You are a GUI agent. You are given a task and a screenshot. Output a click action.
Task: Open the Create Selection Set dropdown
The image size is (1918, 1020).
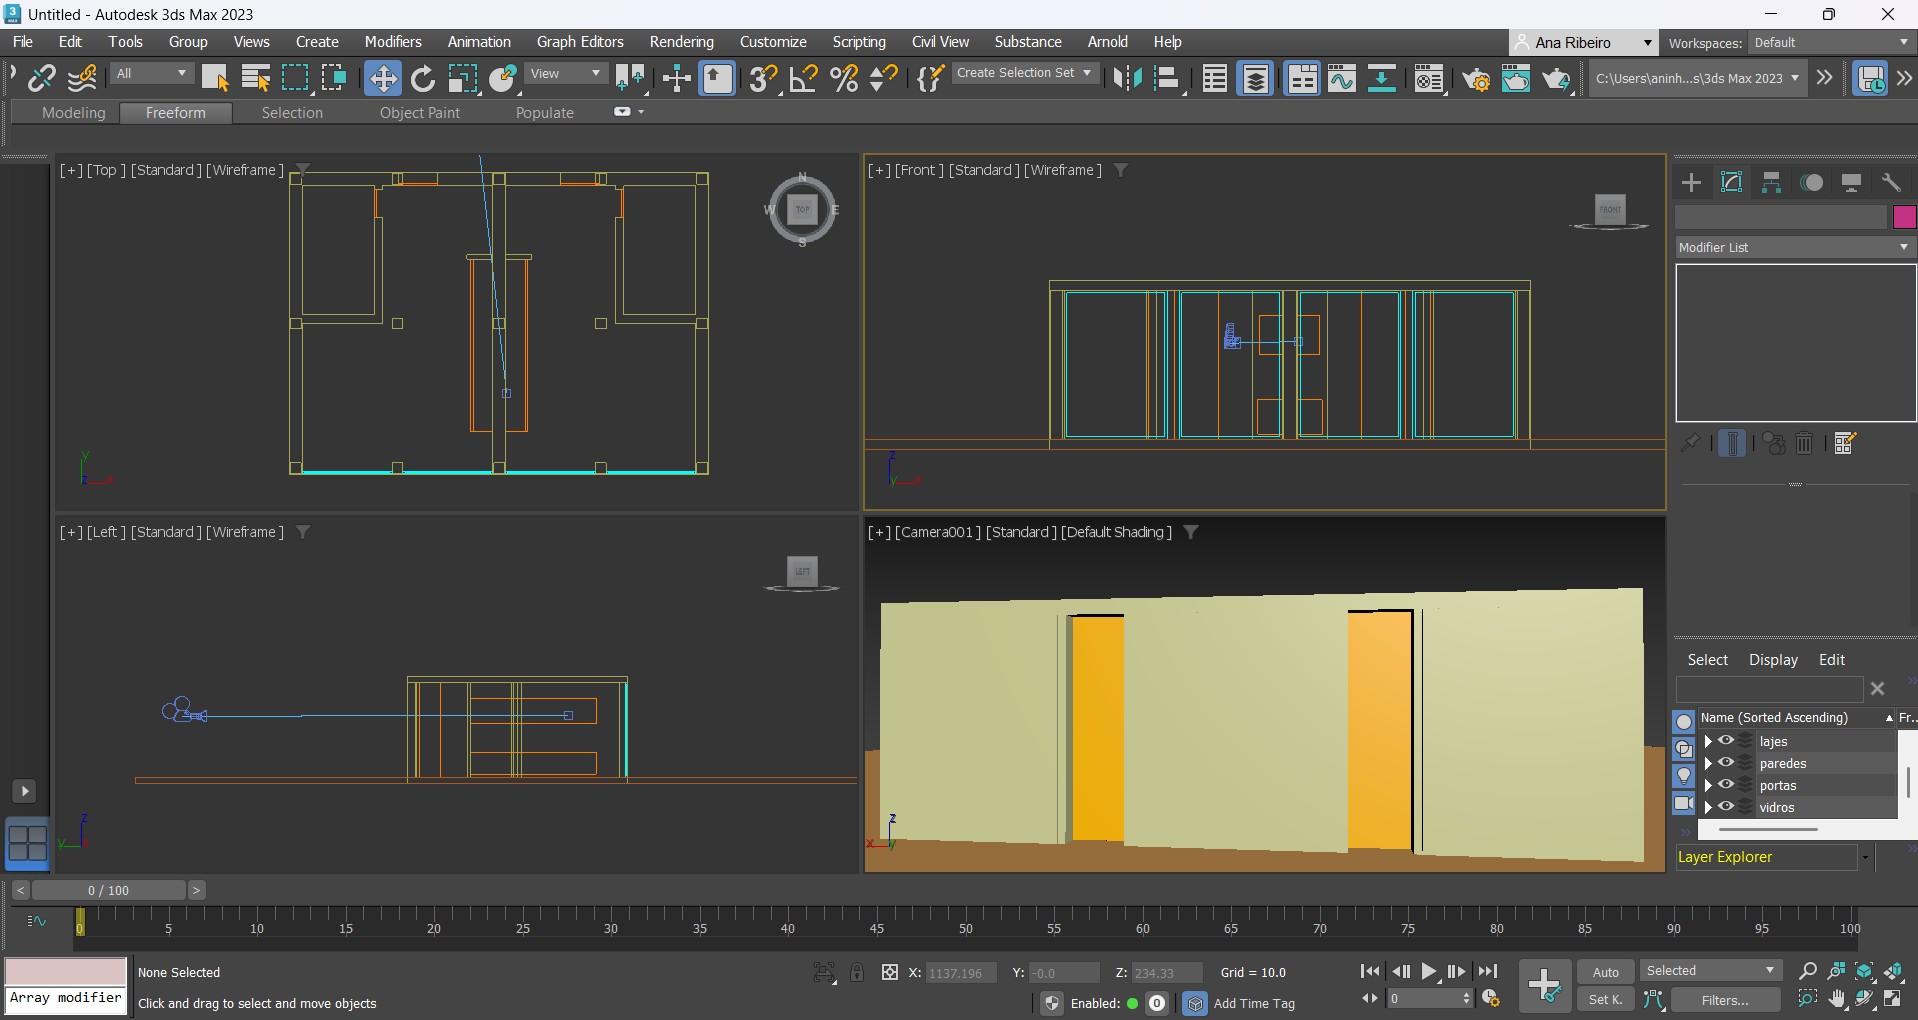(x=1023, y=73)
